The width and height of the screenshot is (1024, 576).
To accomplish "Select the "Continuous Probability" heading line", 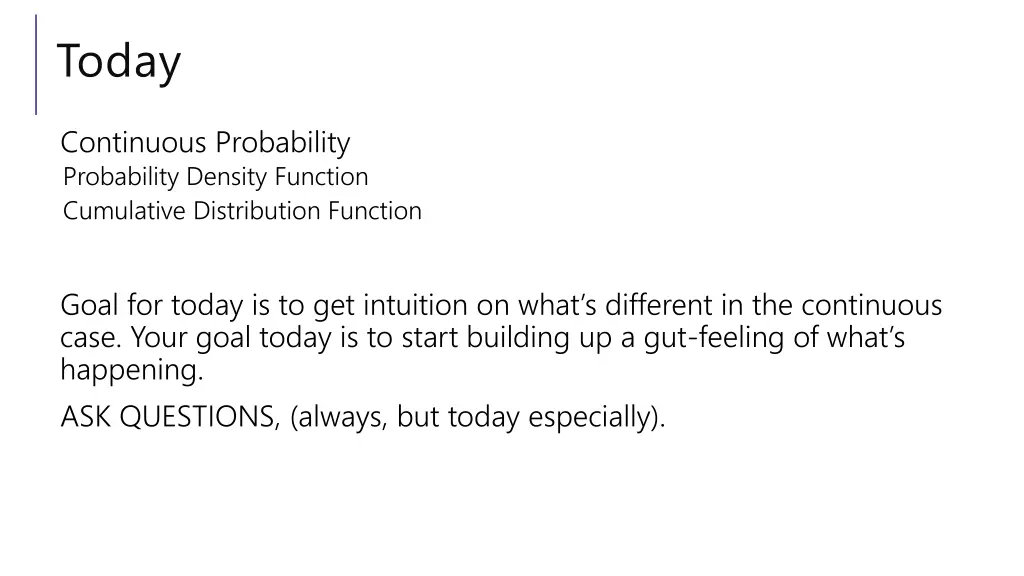I will pyautogui.click(x=205, y=142).
